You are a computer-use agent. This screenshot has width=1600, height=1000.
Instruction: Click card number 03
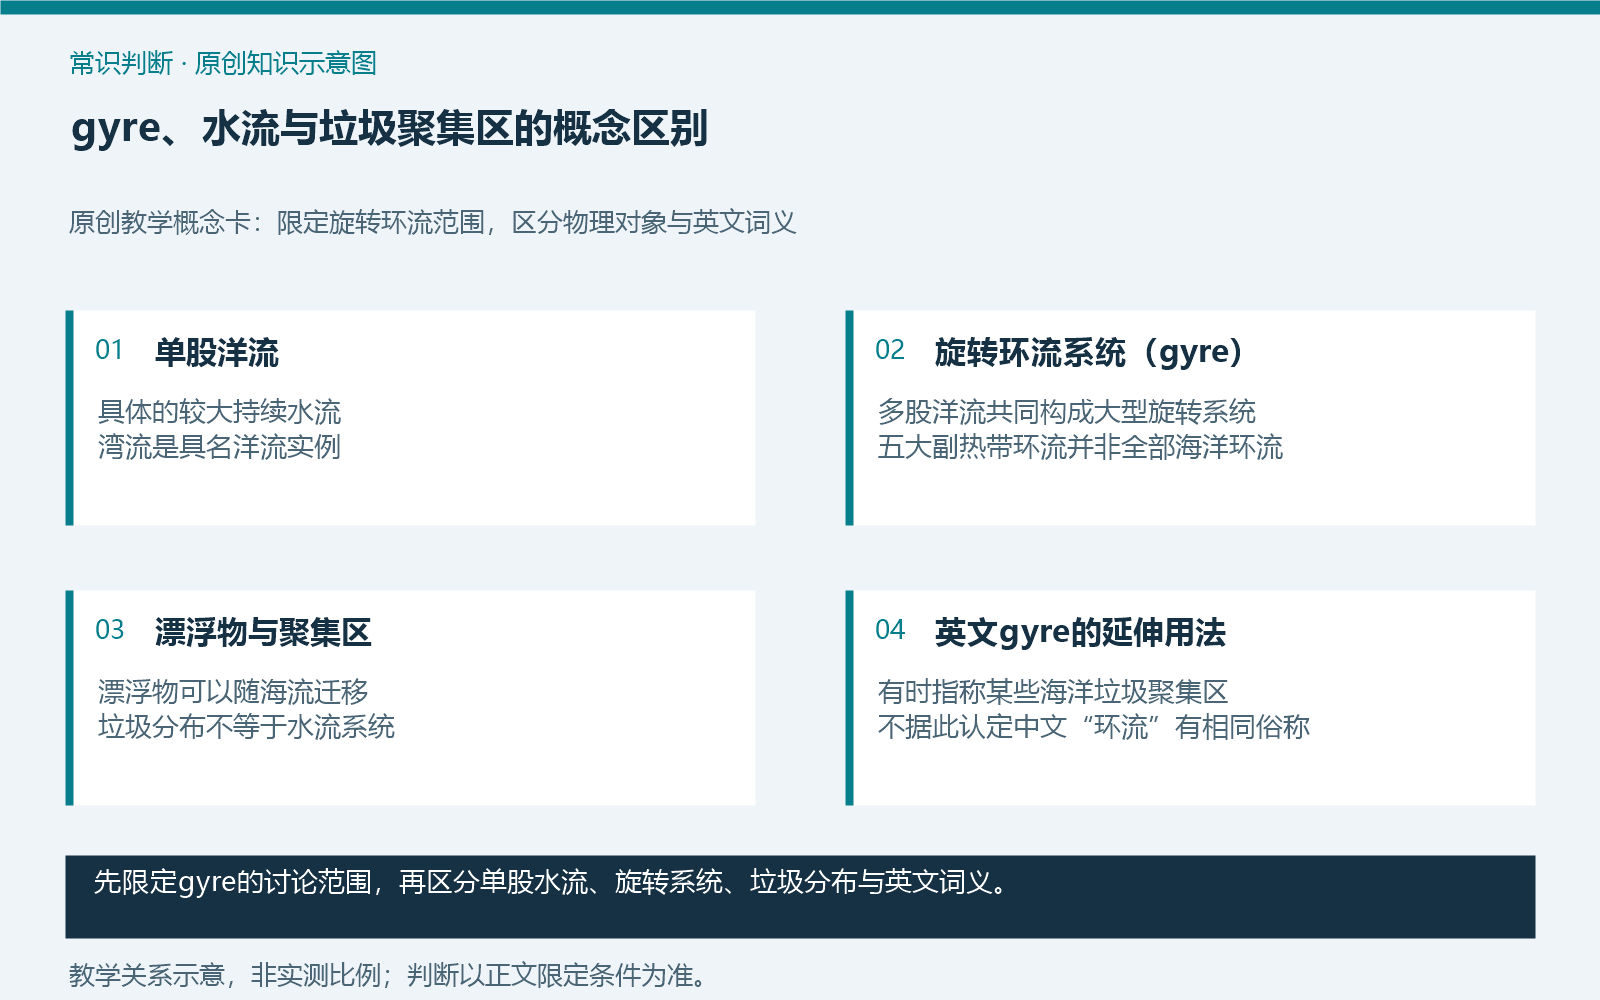(x=109, y=630)
